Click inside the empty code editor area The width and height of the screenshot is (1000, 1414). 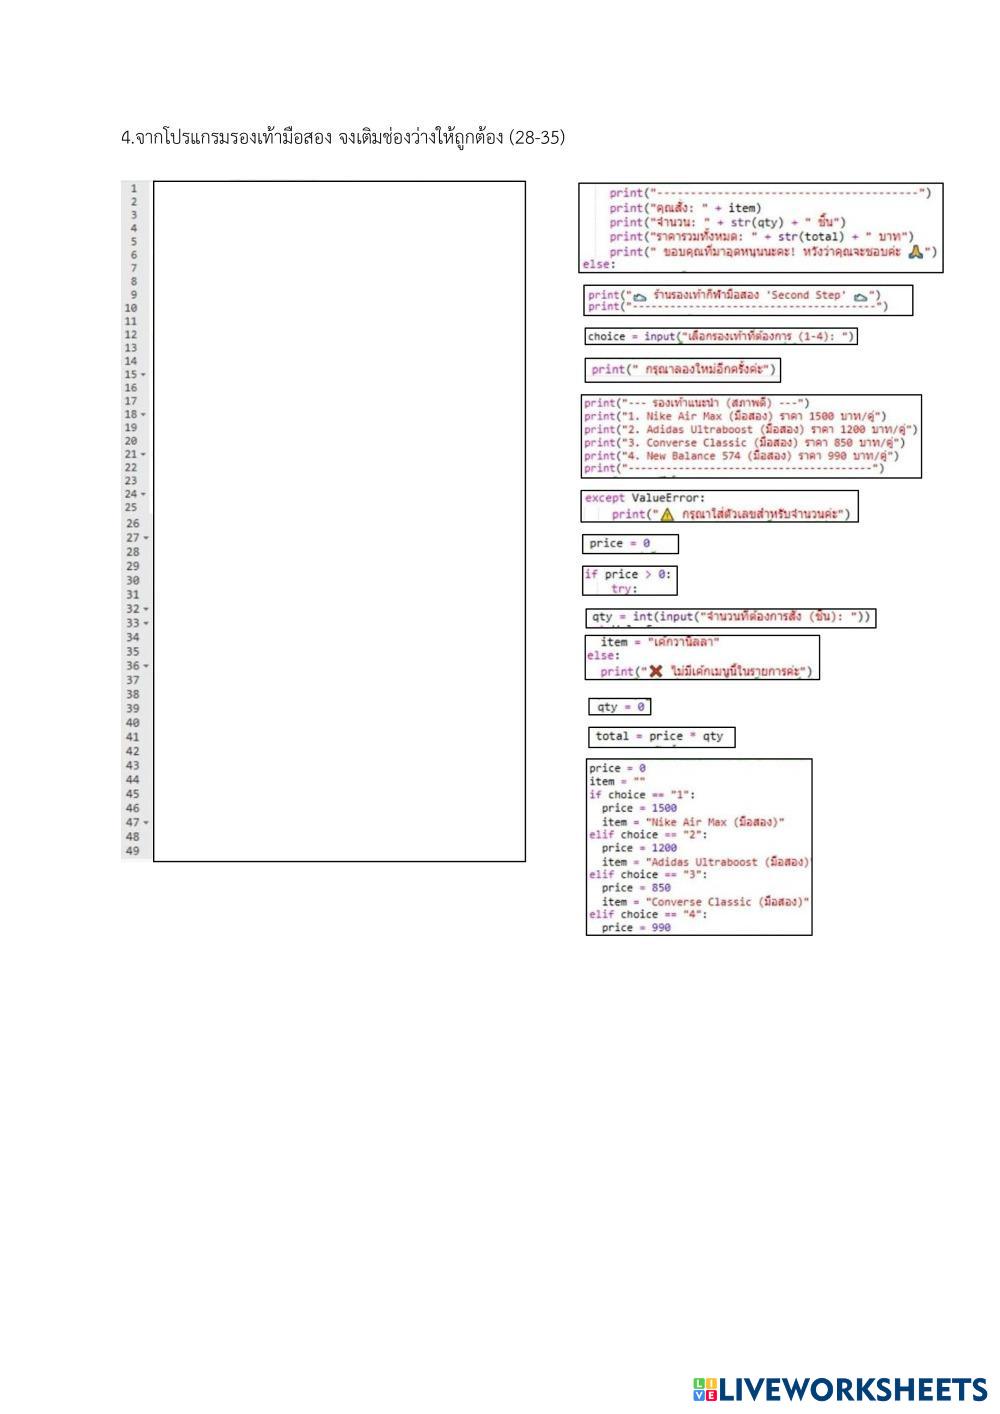339,520
